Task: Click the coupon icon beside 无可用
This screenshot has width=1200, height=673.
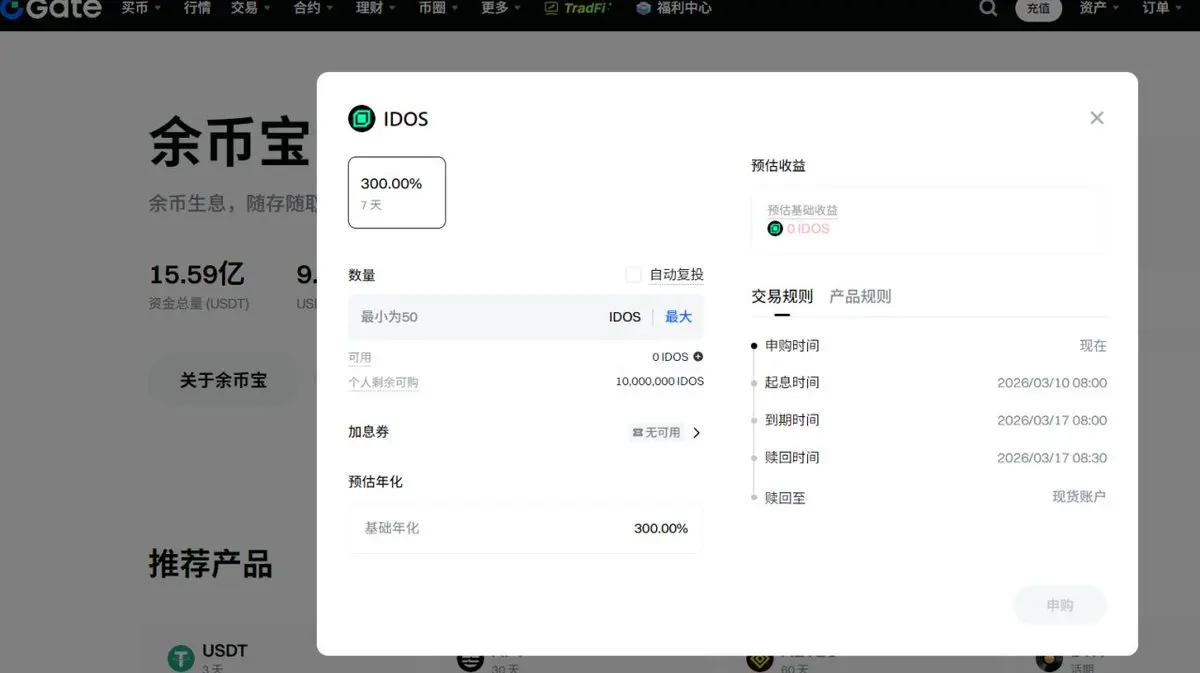Action: [x=638, y=433]
